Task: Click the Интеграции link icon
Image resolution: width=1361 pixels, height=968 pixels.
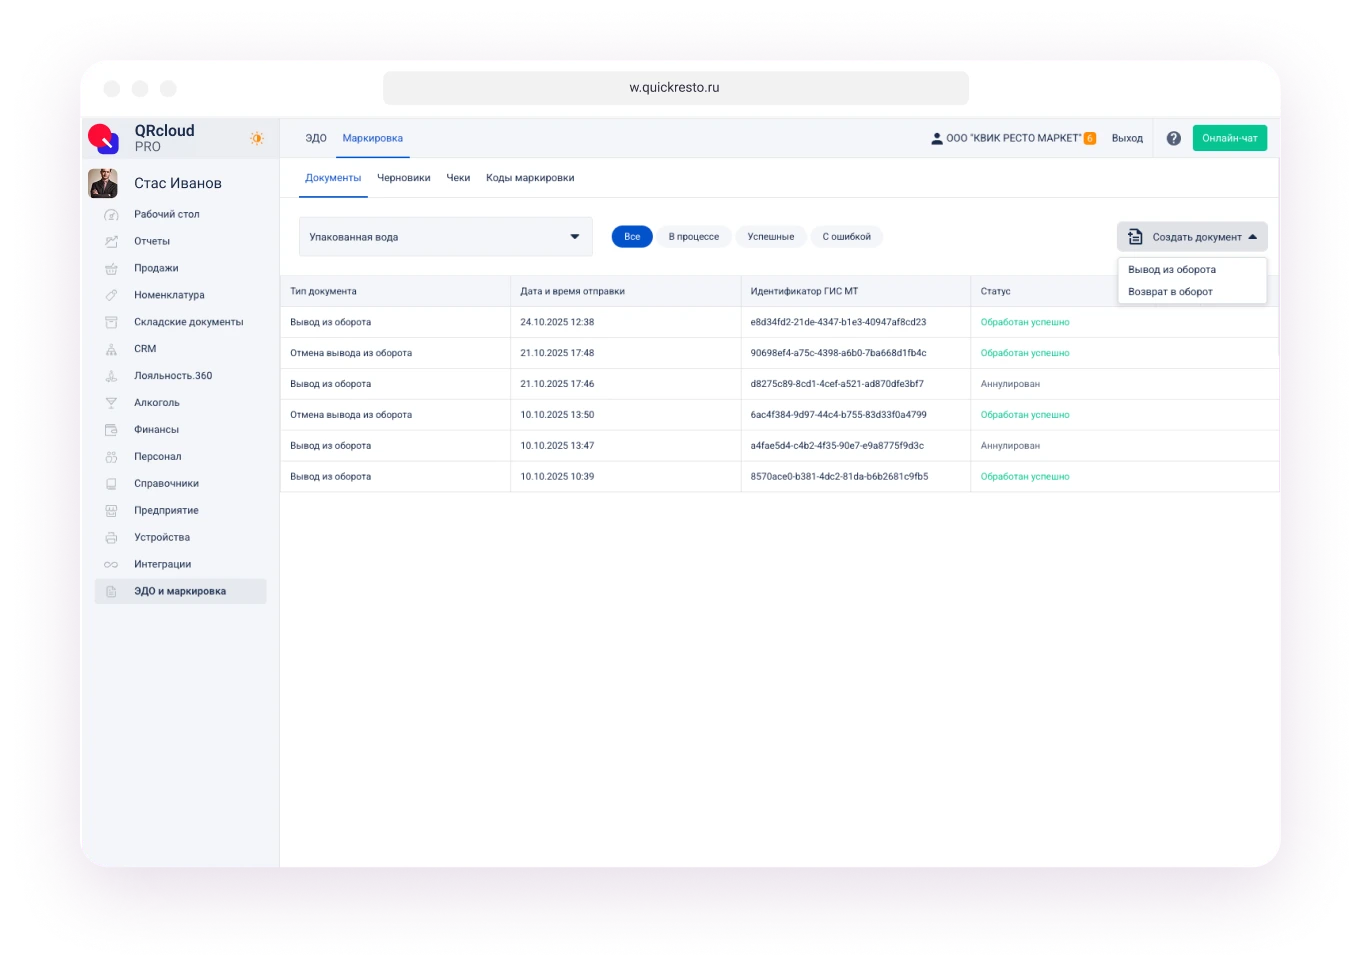Action: point(112,565)
